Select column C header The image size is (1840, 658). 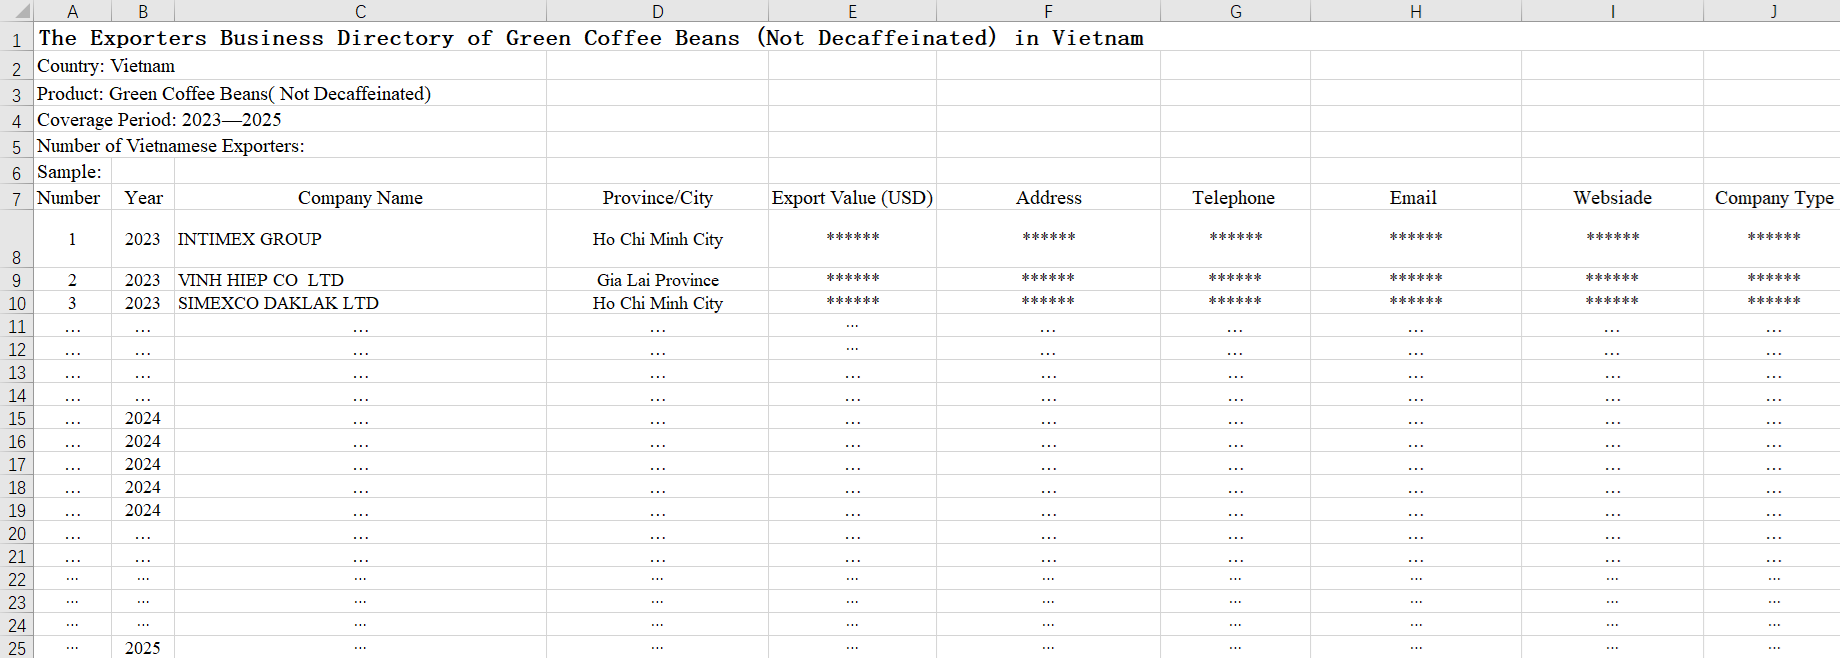(360, 11)
